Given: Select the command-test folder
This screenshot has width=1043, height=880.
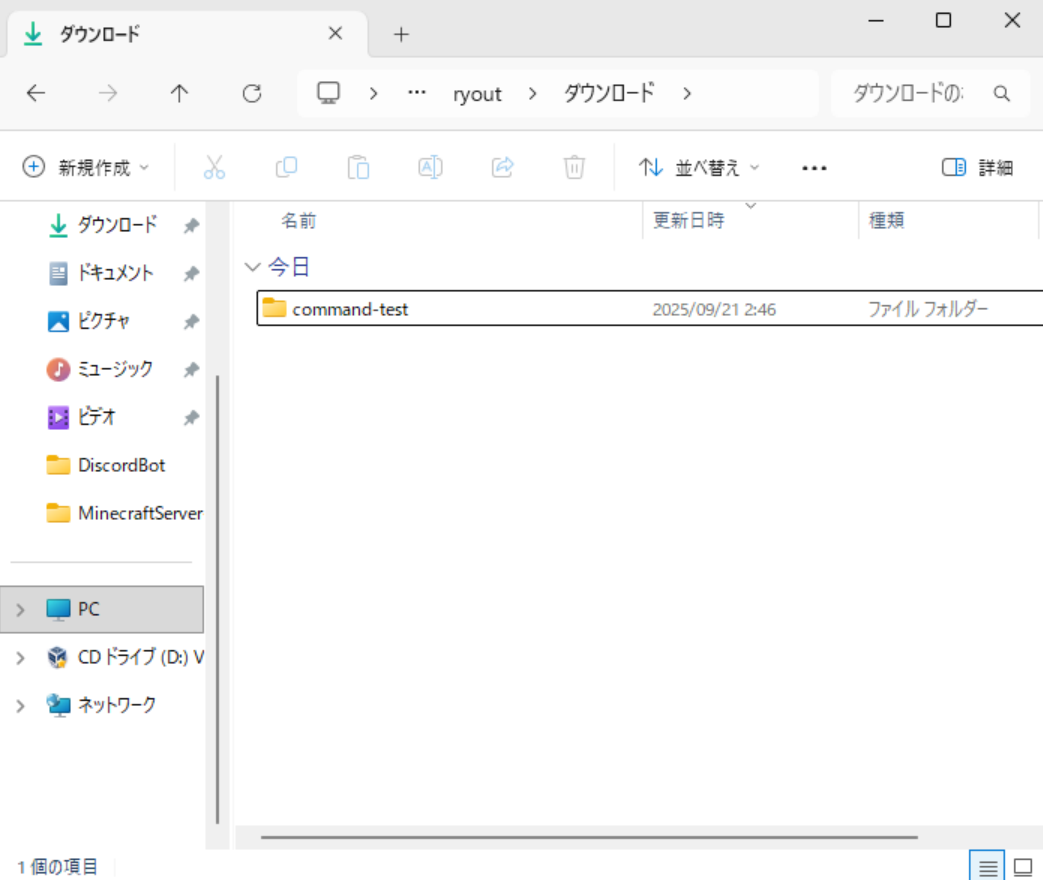Looking at the screenshot, I should coord(350,309).
